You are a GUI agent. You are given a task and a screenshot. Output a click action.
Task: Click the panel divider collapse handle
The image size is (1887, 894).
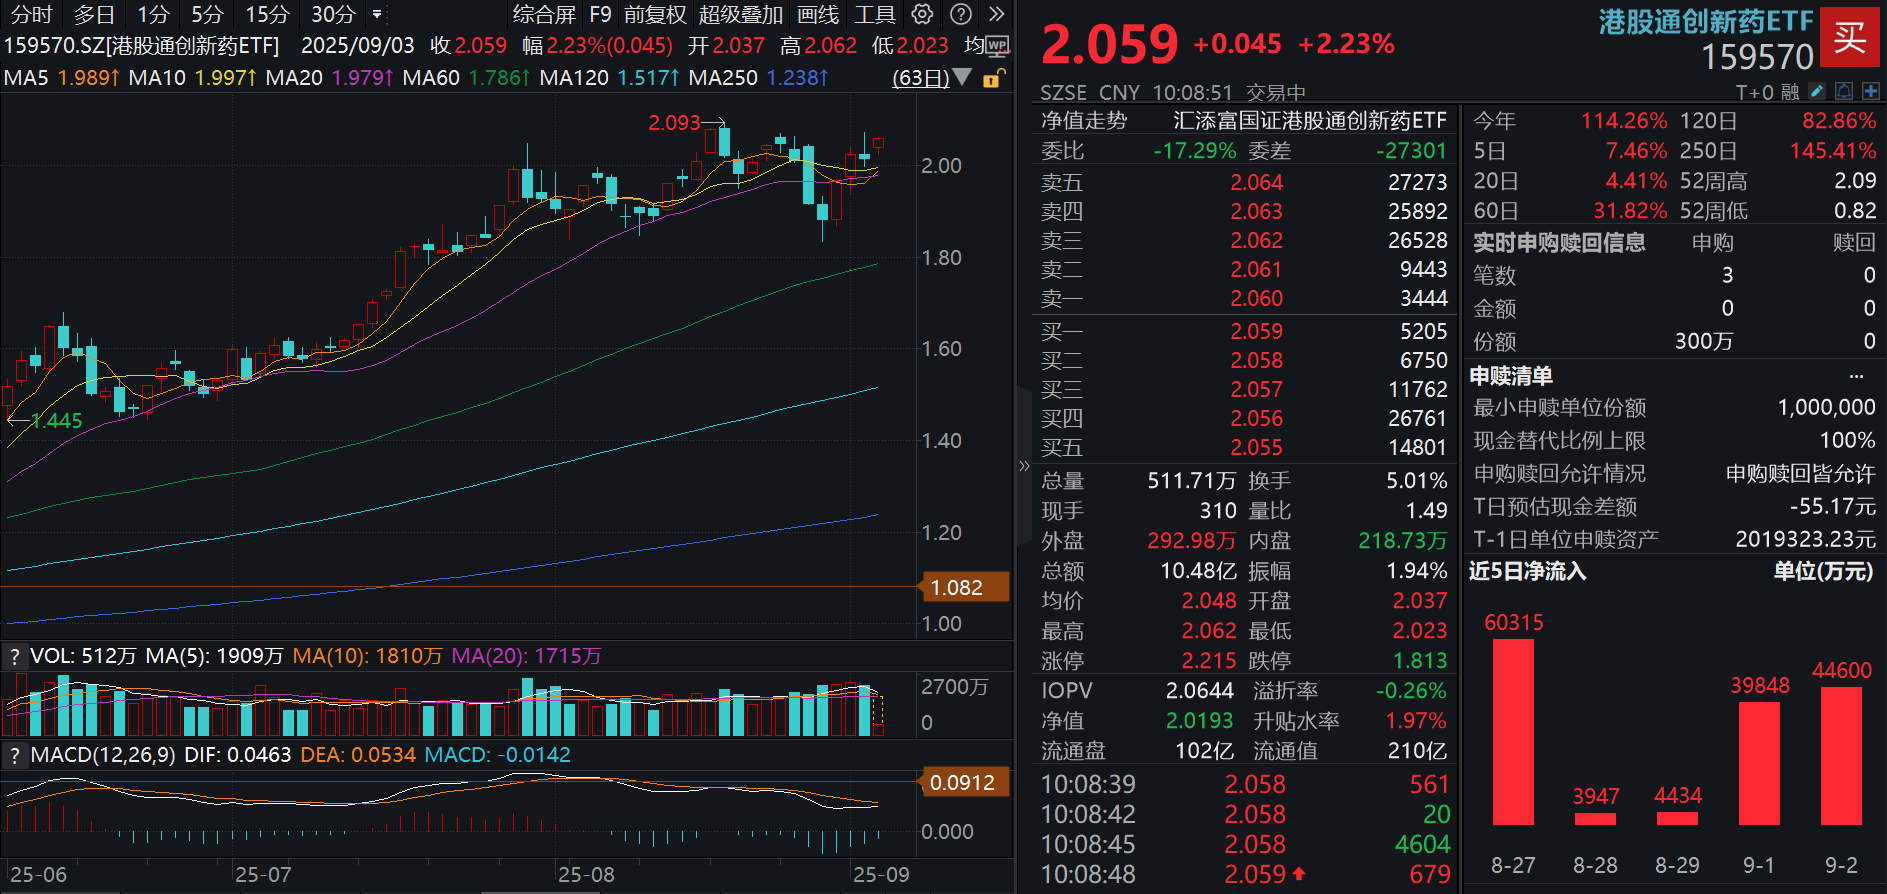(x=1023, y=465)
